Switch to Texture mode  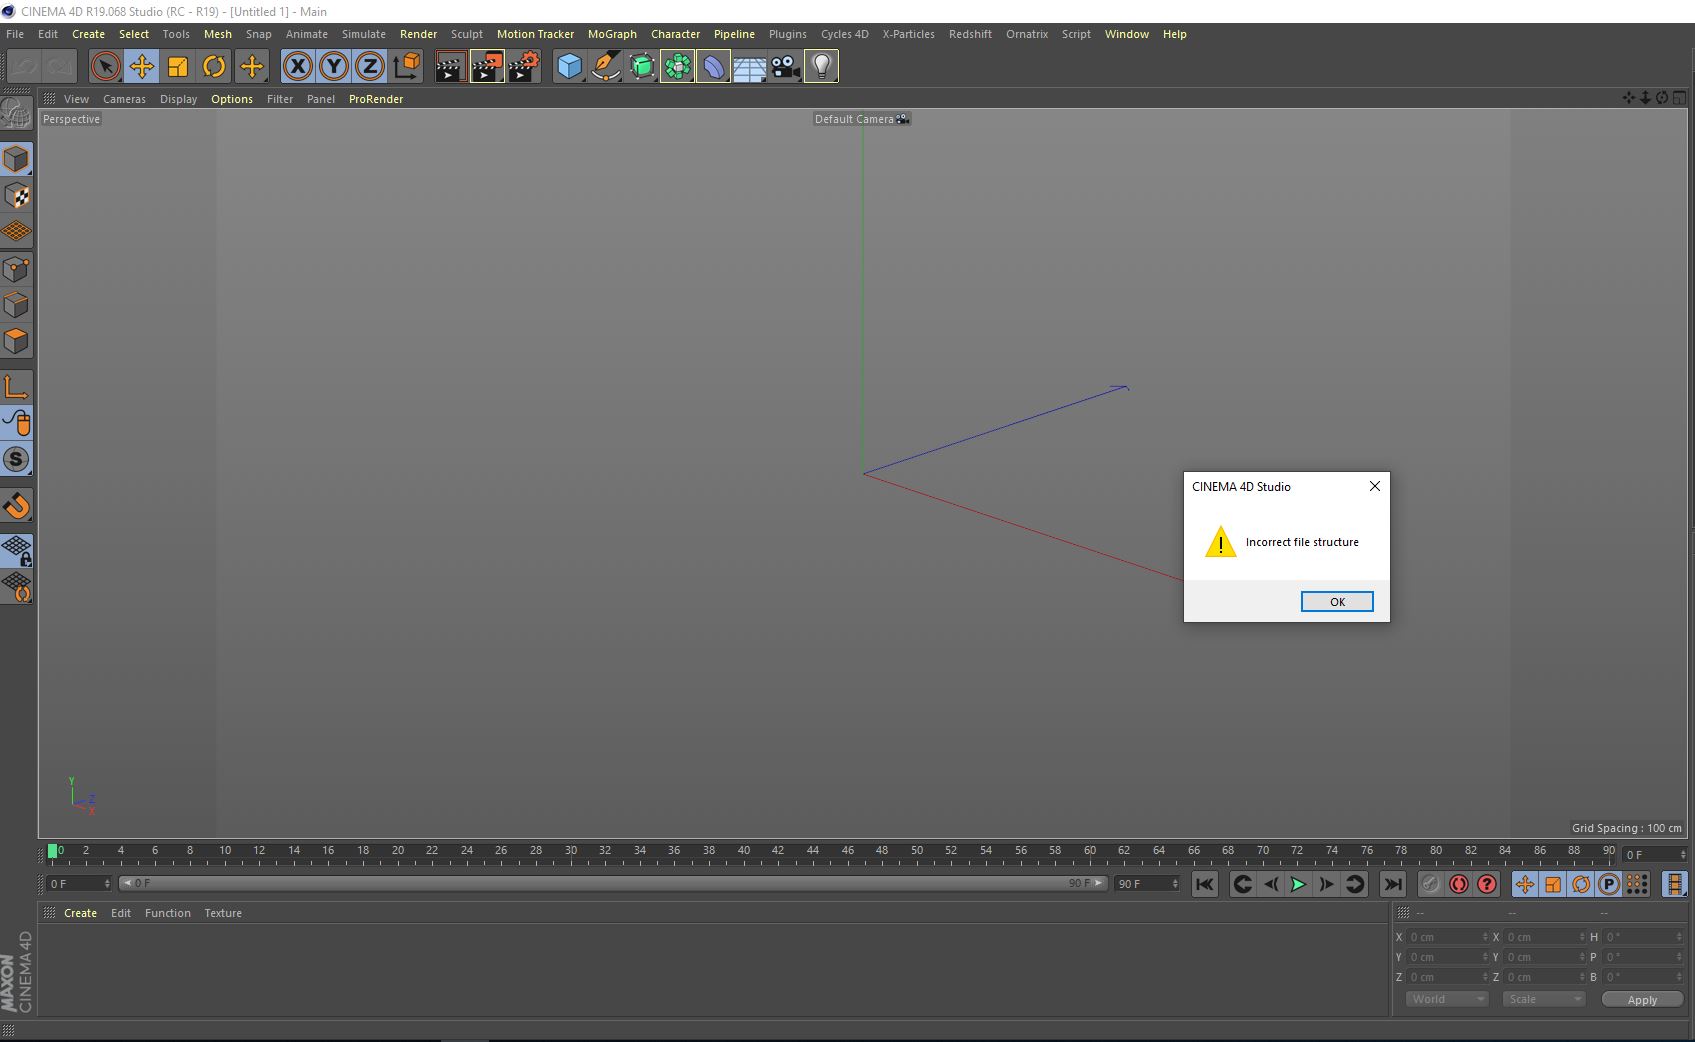[17, 196]
